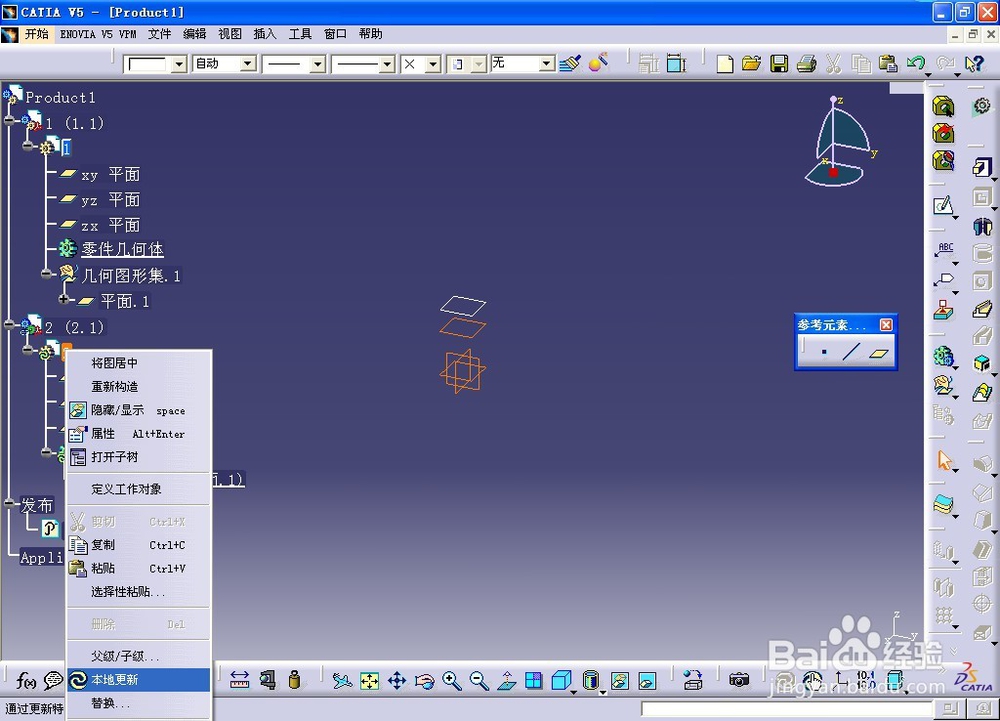This screenshot has height=721, width=1000.
Task: Click the Capture camera icon
Action: [739, 680]
